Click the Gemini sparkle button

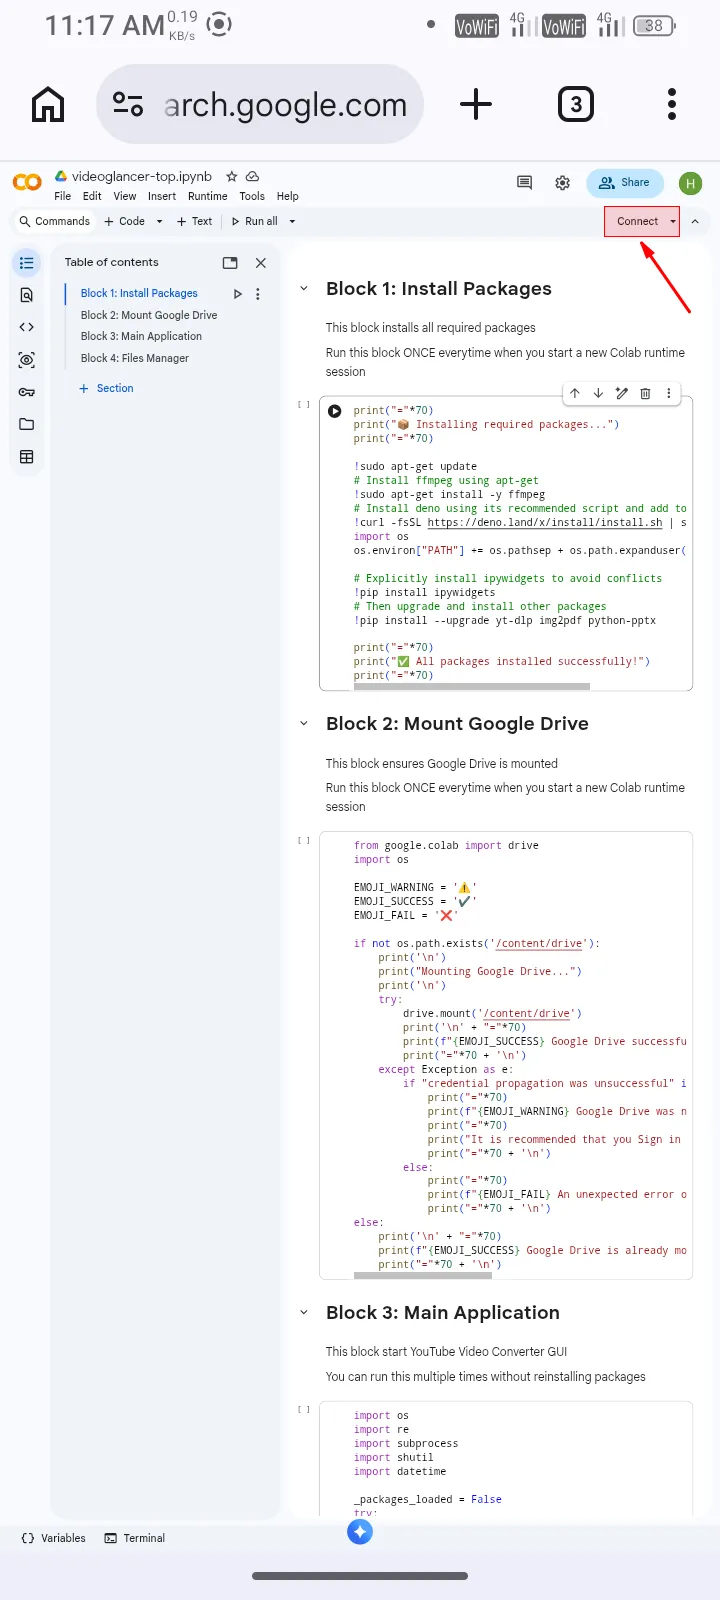click(360, 1532)
